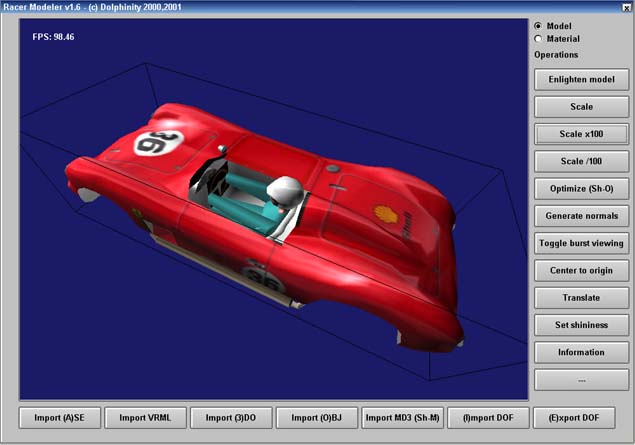Click Set shininess button
Viewport: 635px width, 445px height.
[x=581, y=325]
